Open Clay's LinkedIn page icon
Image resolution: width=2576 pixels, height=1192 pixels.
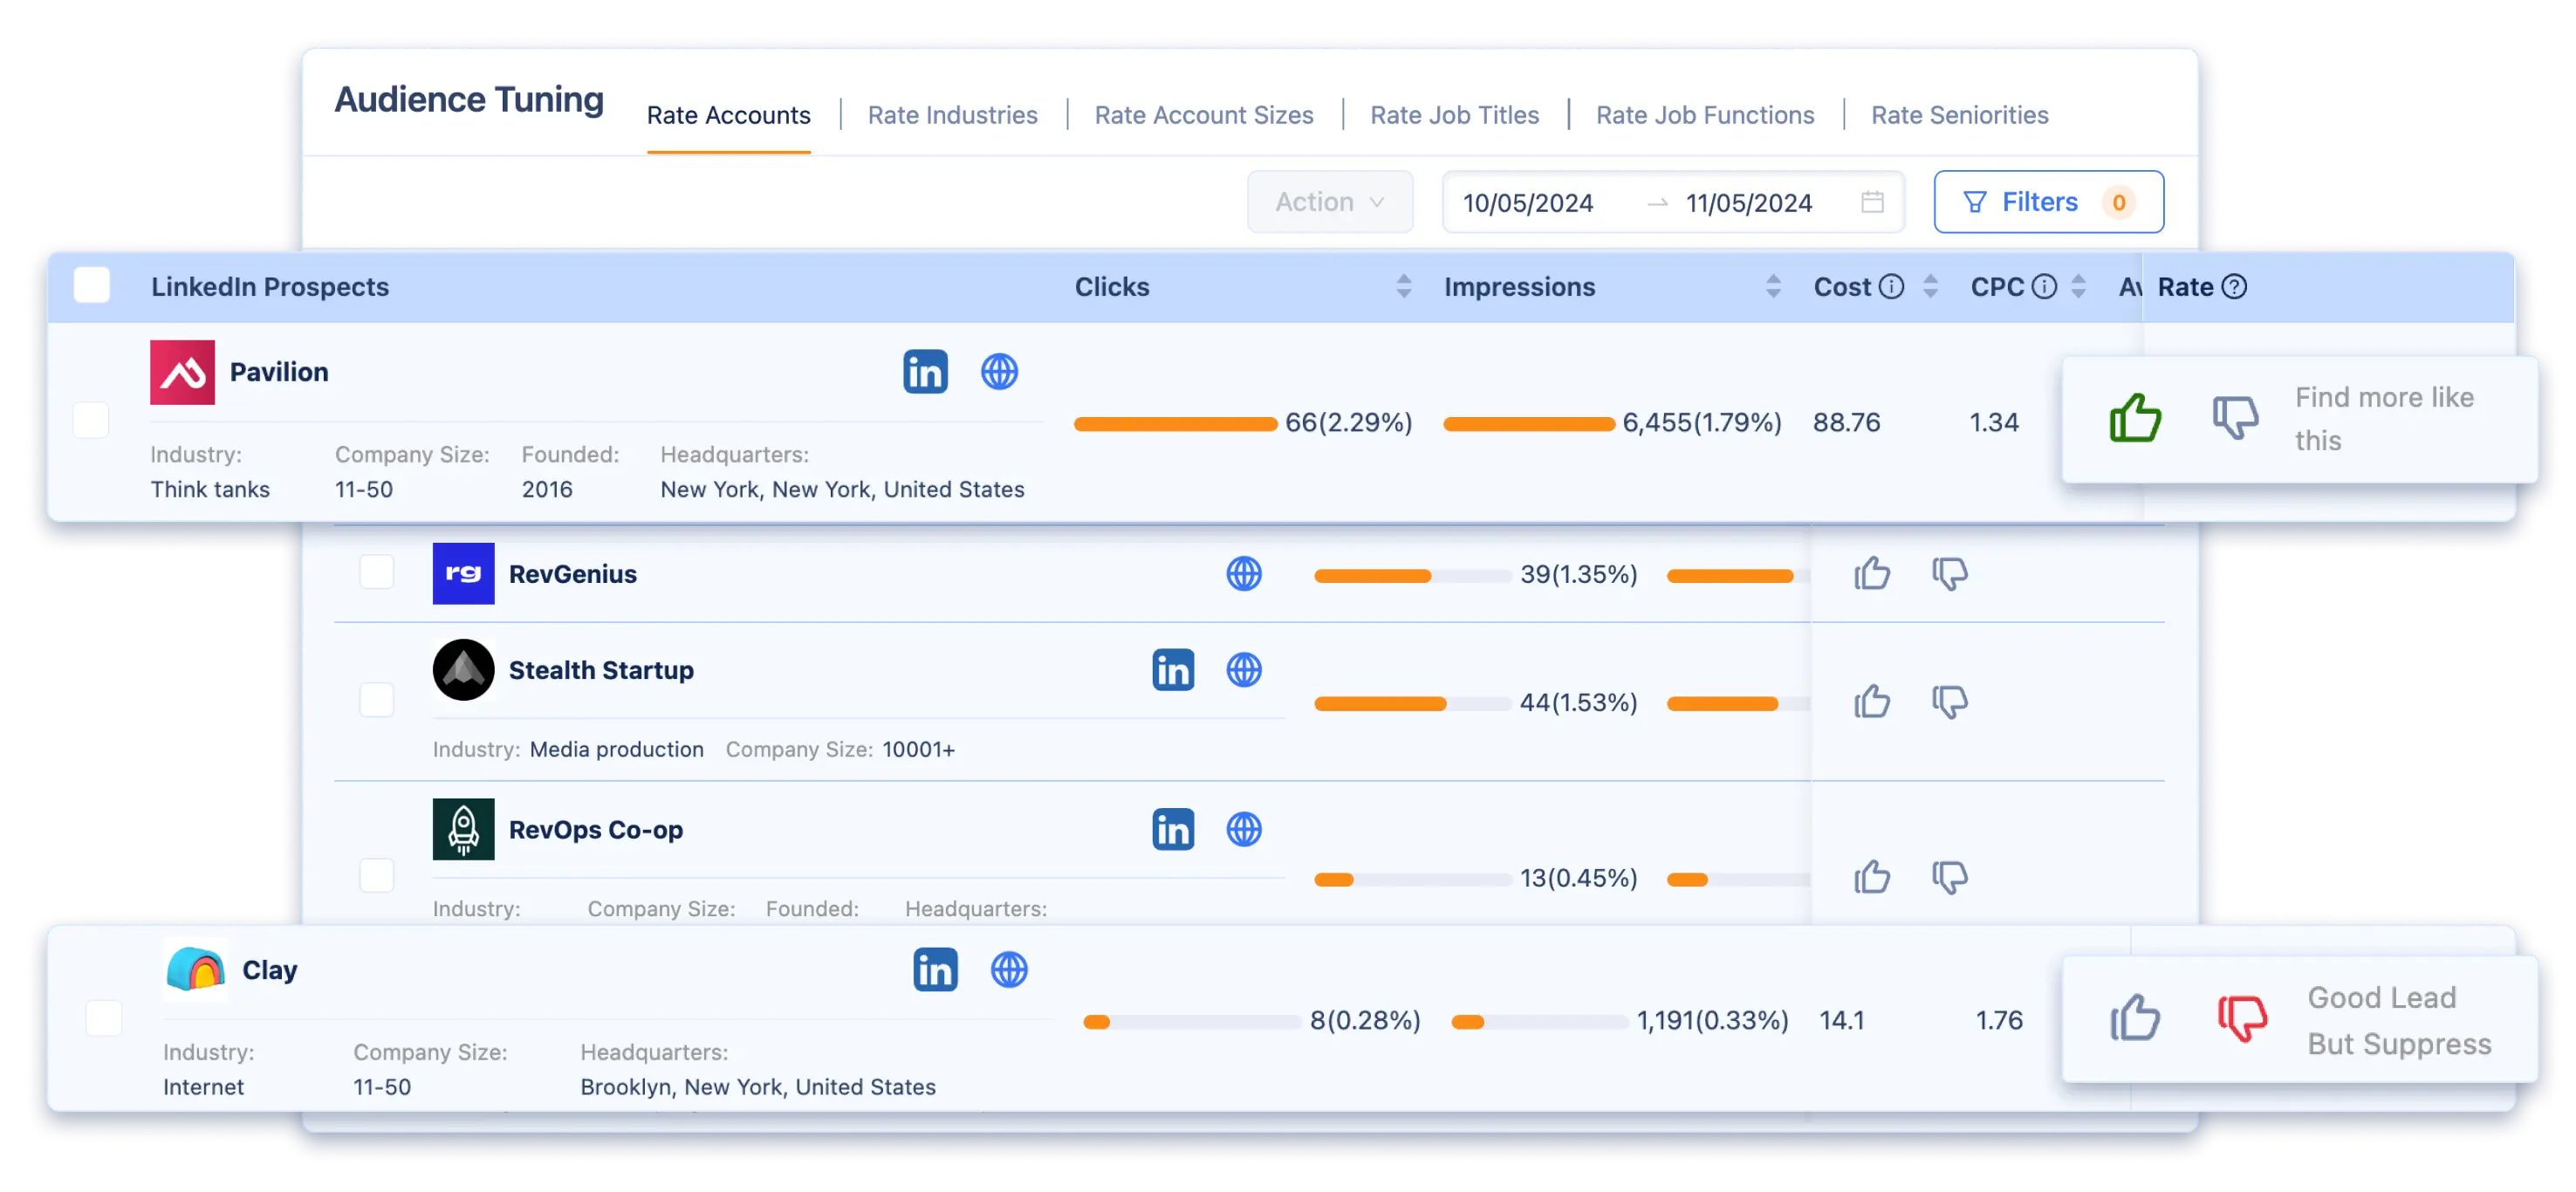coord(935,970)
